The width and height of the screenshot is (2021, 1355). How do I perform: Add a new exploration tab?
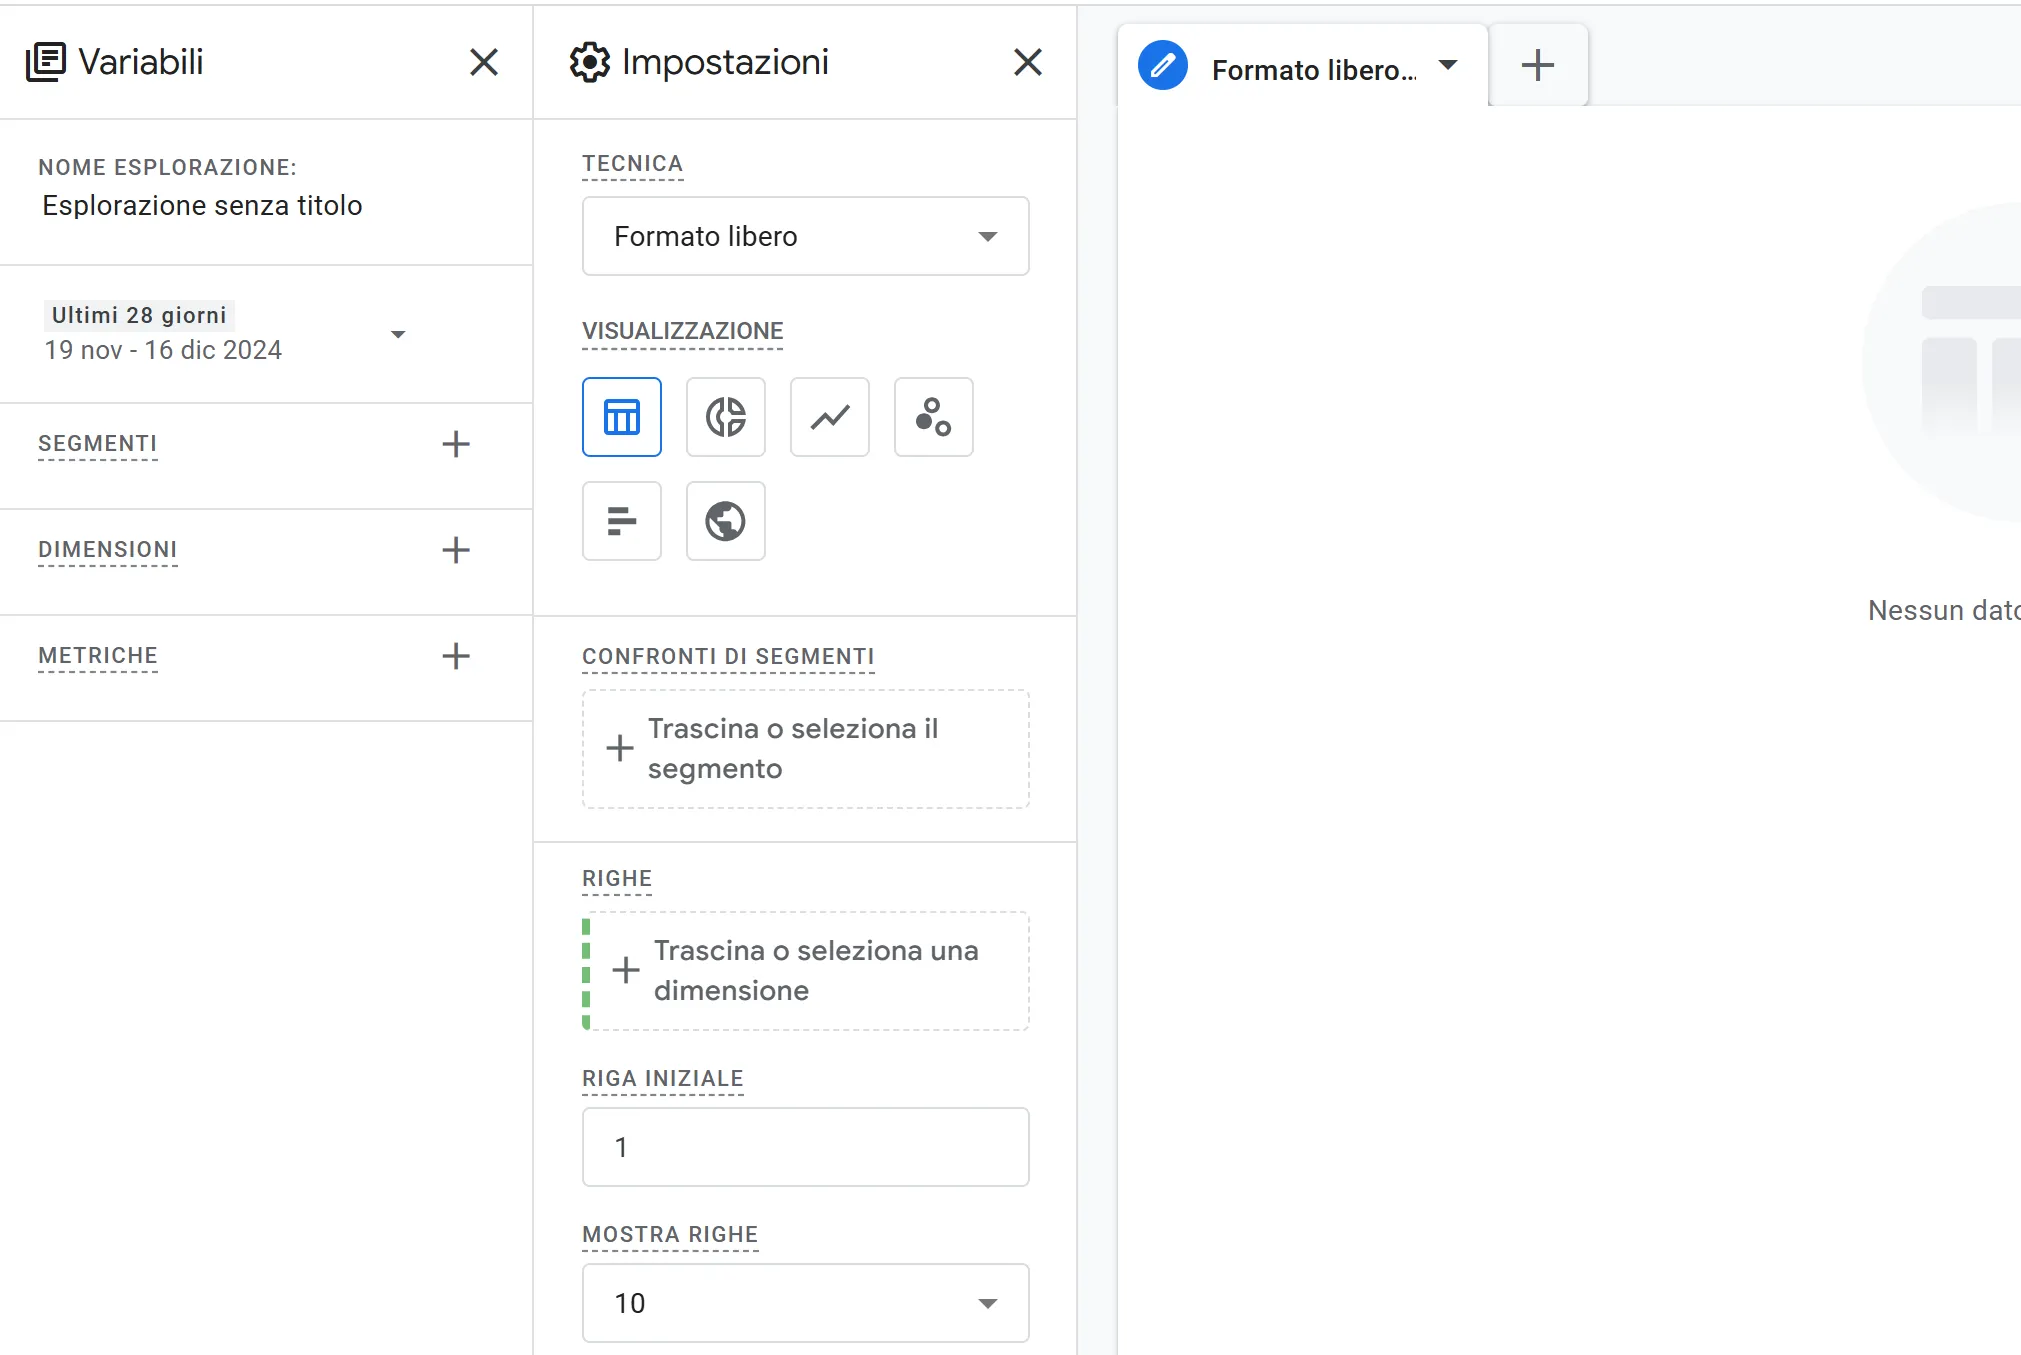pos(1537,66)
